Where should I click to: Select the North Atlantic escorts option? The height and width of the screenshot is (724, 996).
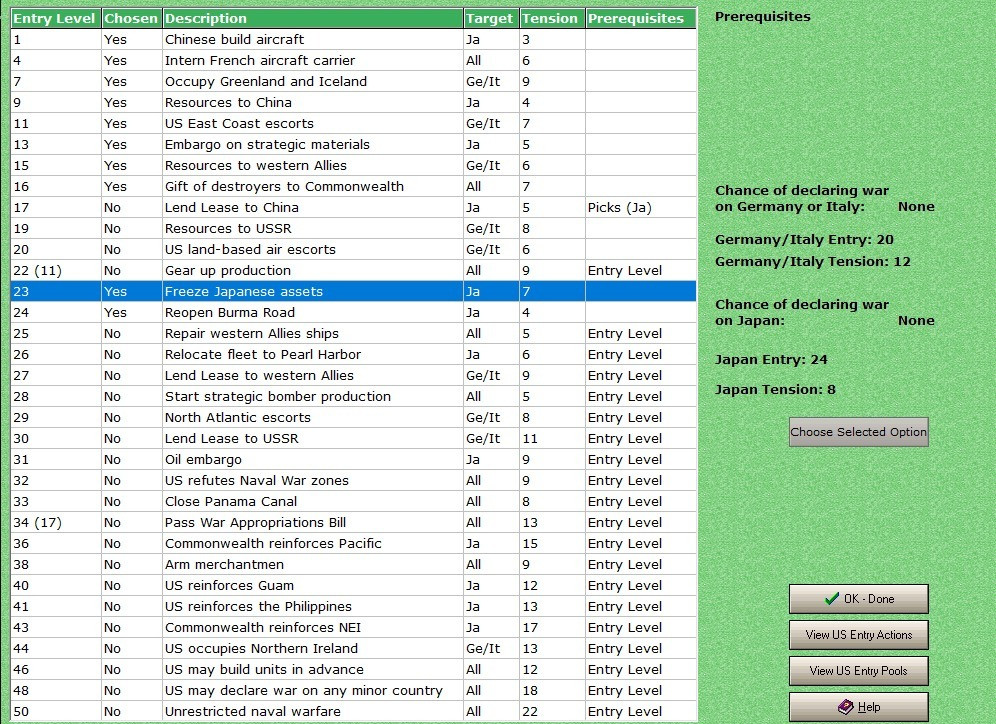353,417
